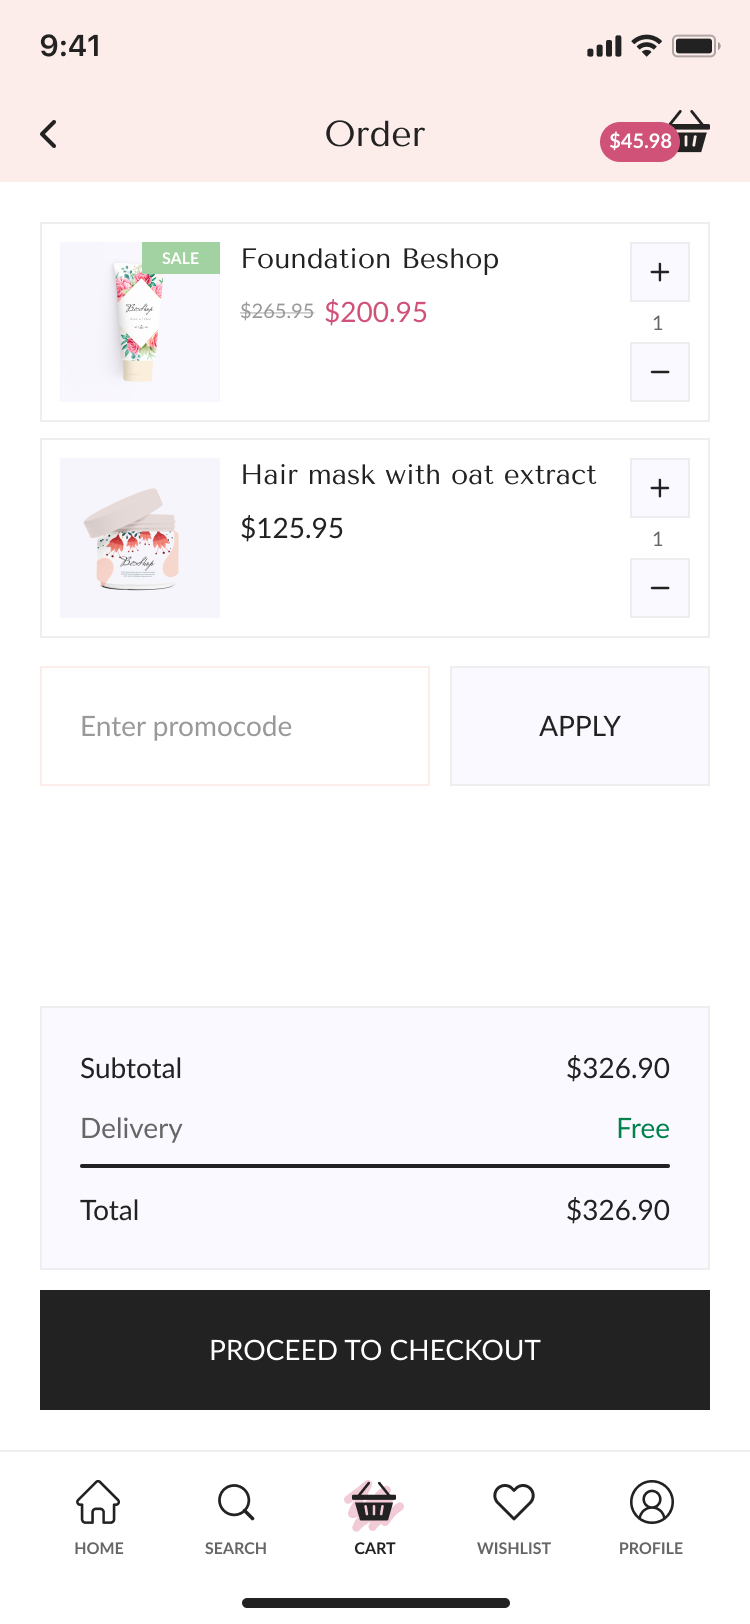Viewport: 750px width, 1624px height.
Task: Open the Profile tab
Action: pyautogui.click(x=651, y=1517)
